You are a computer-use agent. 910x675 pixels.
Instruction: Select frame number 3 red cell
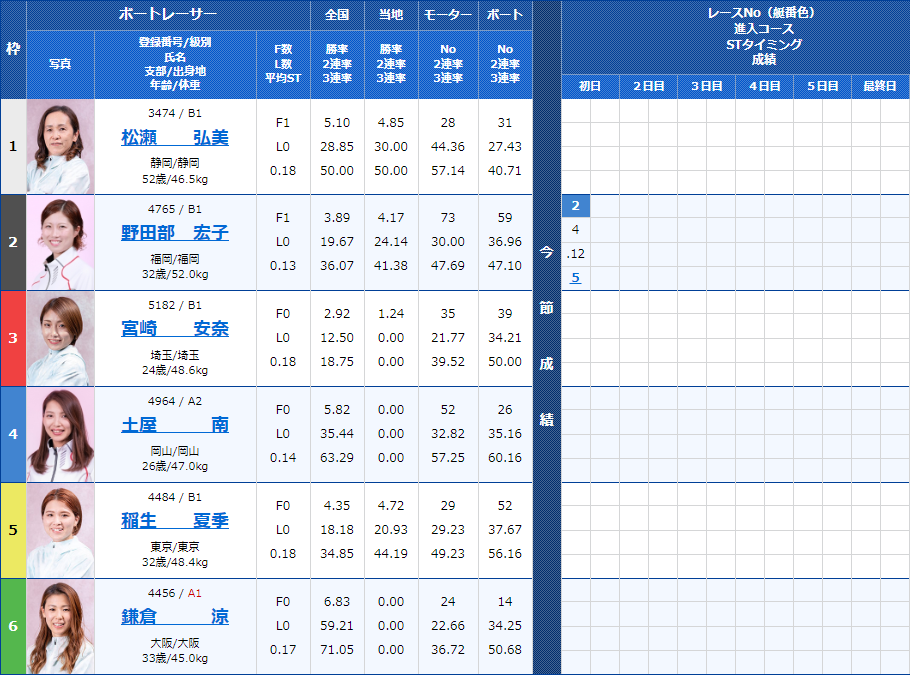[13, 338]
